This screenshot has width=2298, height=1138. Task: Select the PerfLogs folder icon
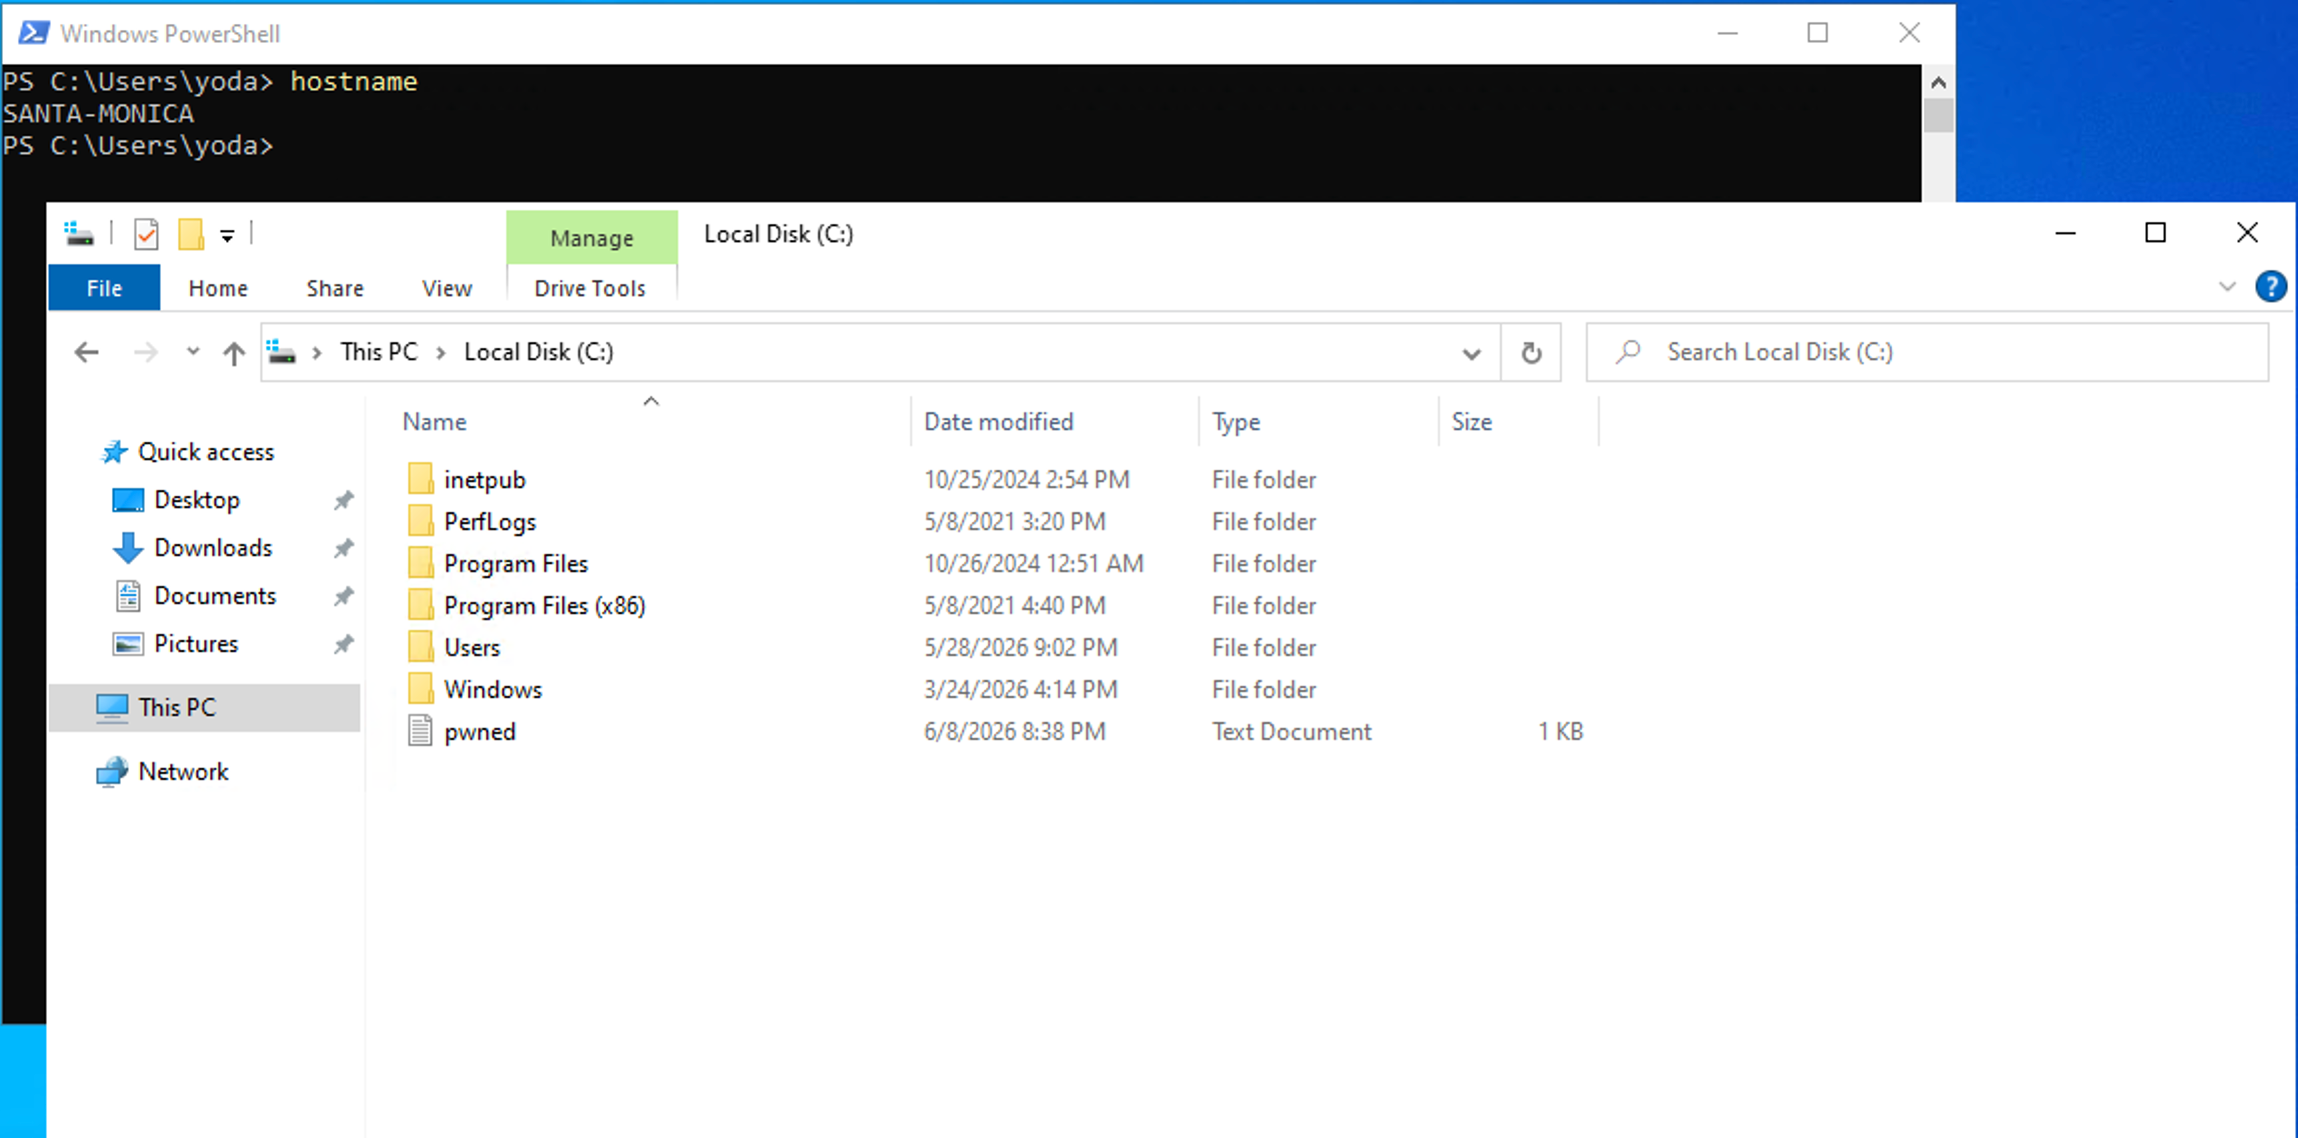pos(420,521)
